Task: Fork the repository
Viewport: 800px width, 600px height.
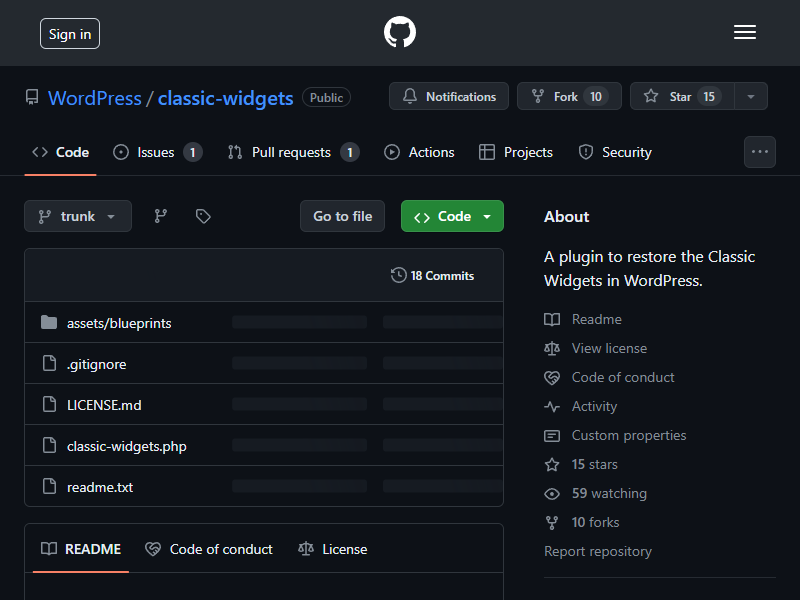Action: 569,96
